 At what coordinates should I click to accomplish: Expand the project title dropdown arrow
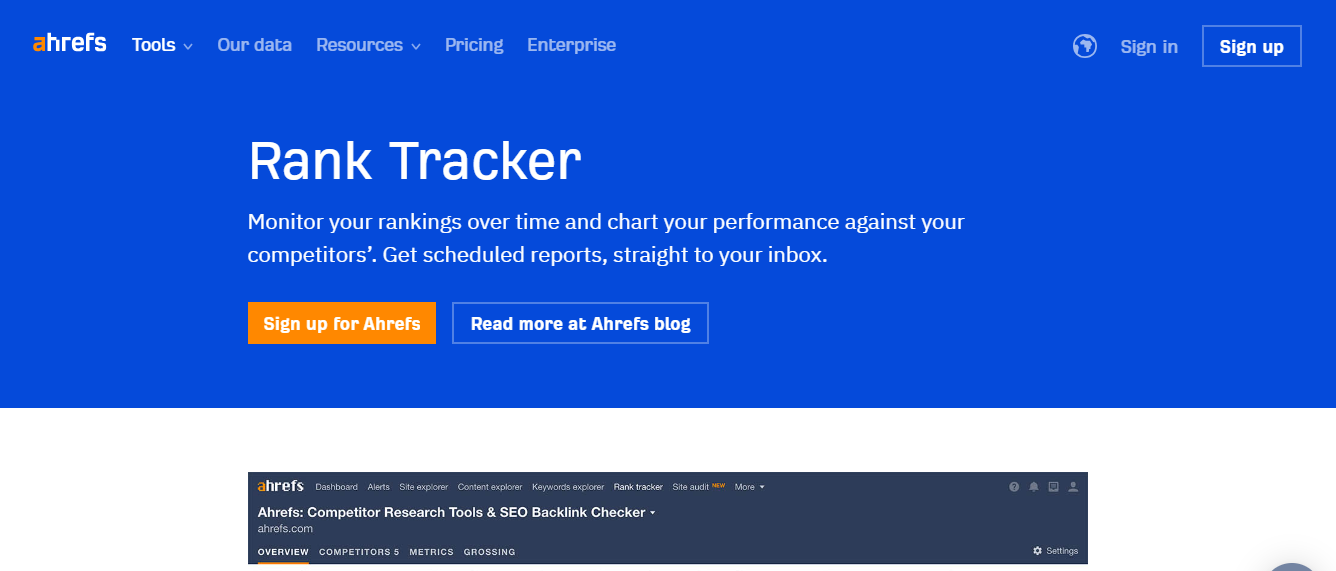pyautogui.click(x=653, y=513)
